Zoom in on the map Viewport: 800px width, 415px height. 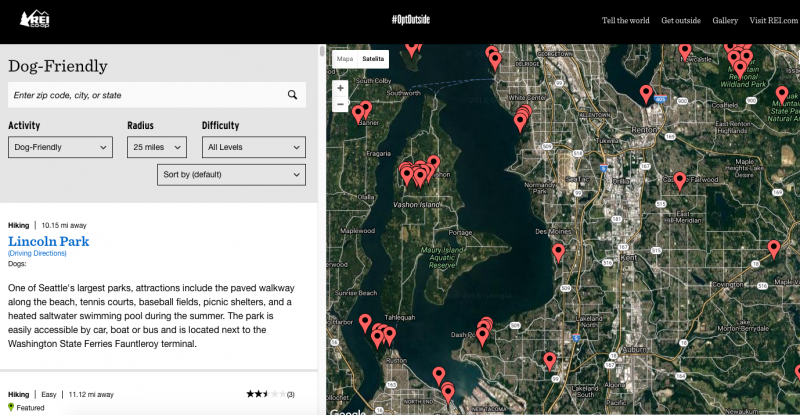point(340,88)
